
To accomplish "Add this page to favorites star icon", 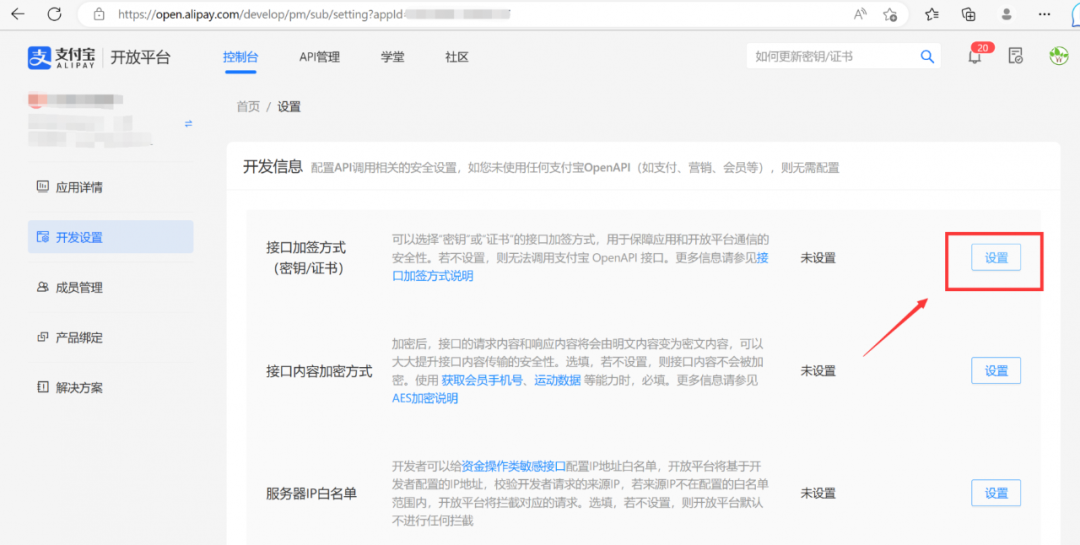I will click(890, 14).
